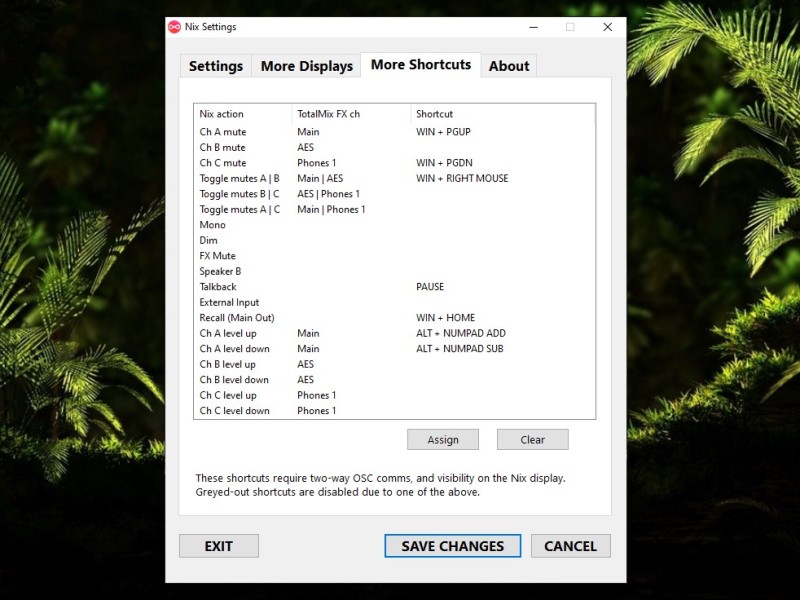This screenshot has width=800, height=600.
Task: Switch to the Settings tab
Action: click(x=214, y=65)
